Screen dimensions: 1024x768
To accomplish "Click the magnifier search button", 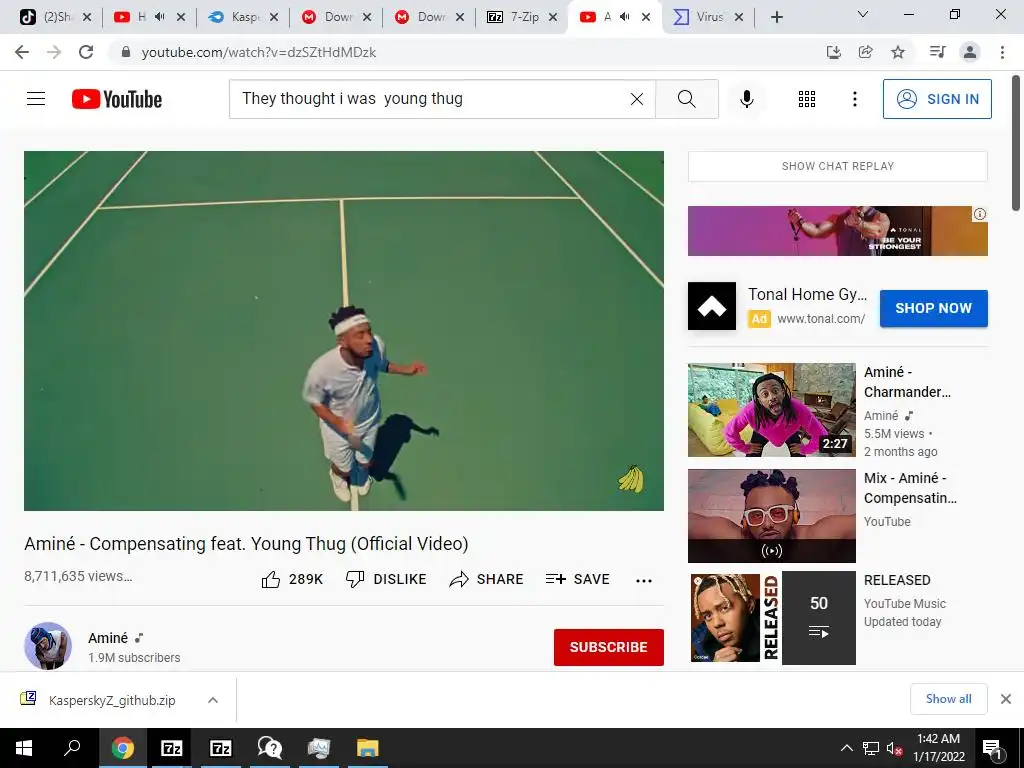I will (686, 99).
